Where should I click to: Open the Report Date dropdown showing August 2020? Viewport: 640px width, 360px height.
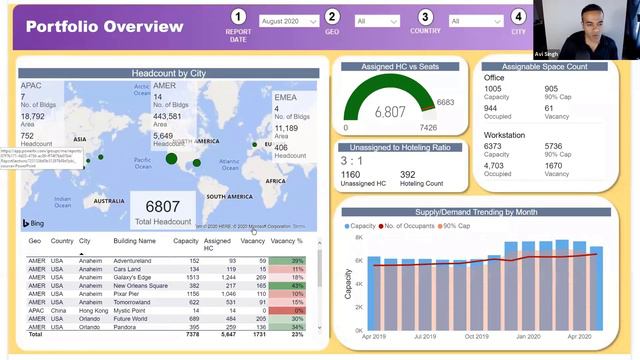[289, 21]
